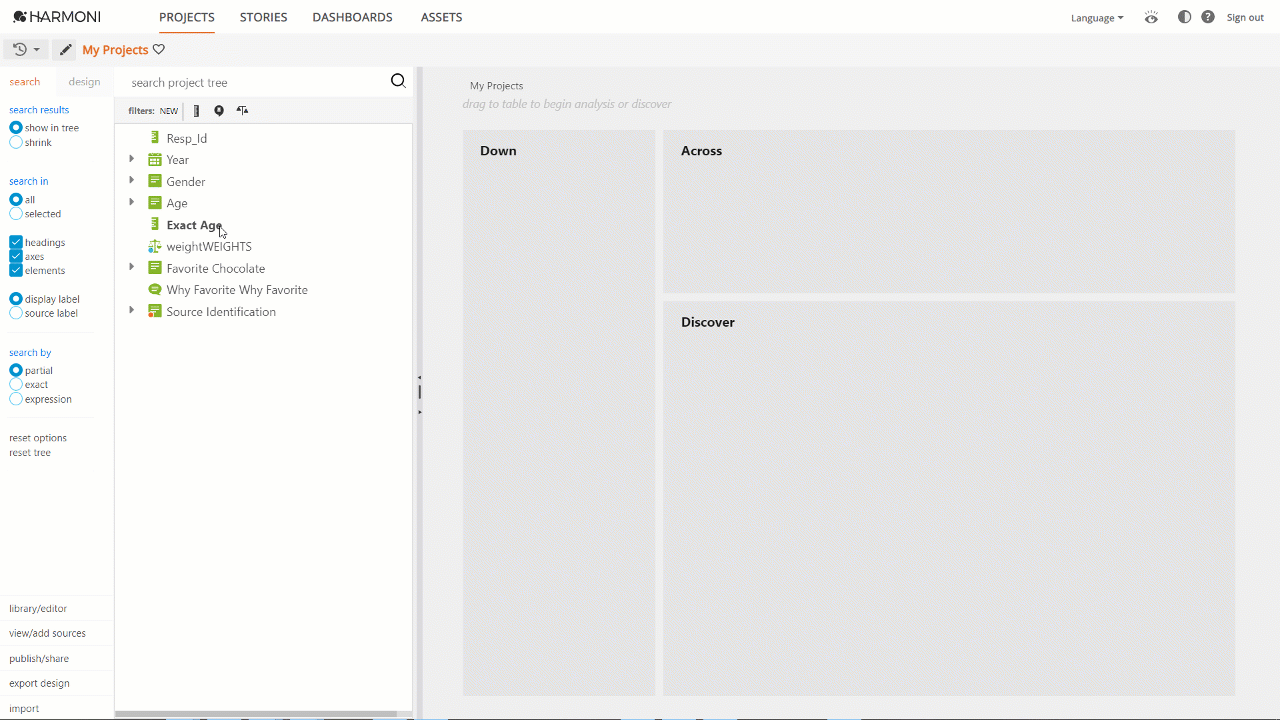Click the Exact Age ruler icon
Screen dimensions: 1280x720
click(x=155, y=225)
